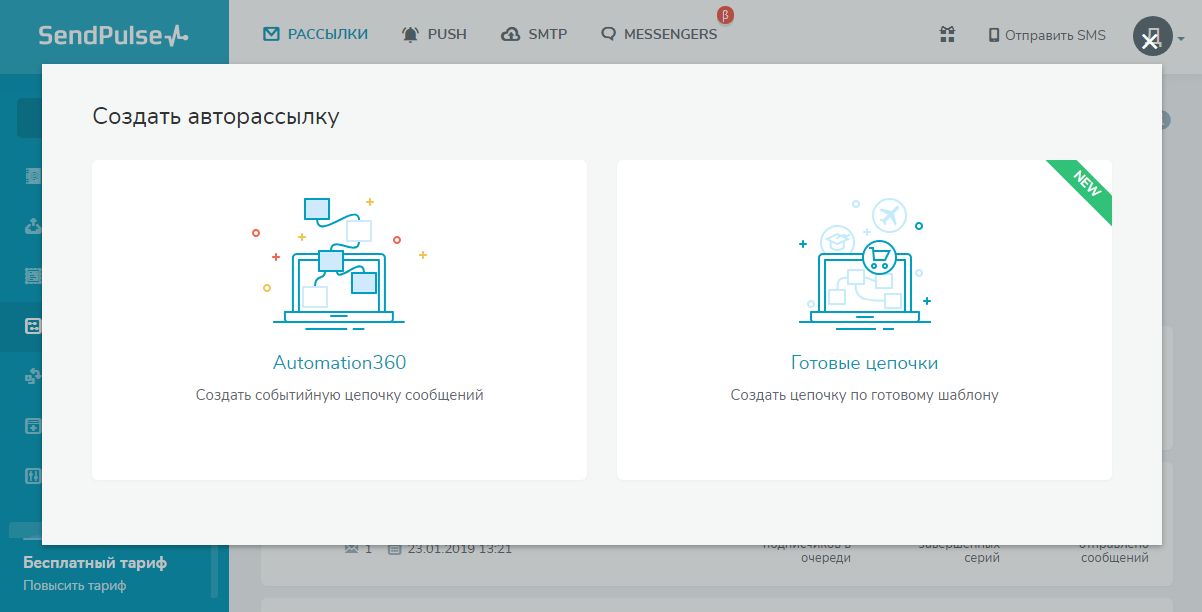Click the Готовые цепочки laptop illustration
This screenshot has height=612, width=1202.
pyautogui.click(x=865, y=263)
